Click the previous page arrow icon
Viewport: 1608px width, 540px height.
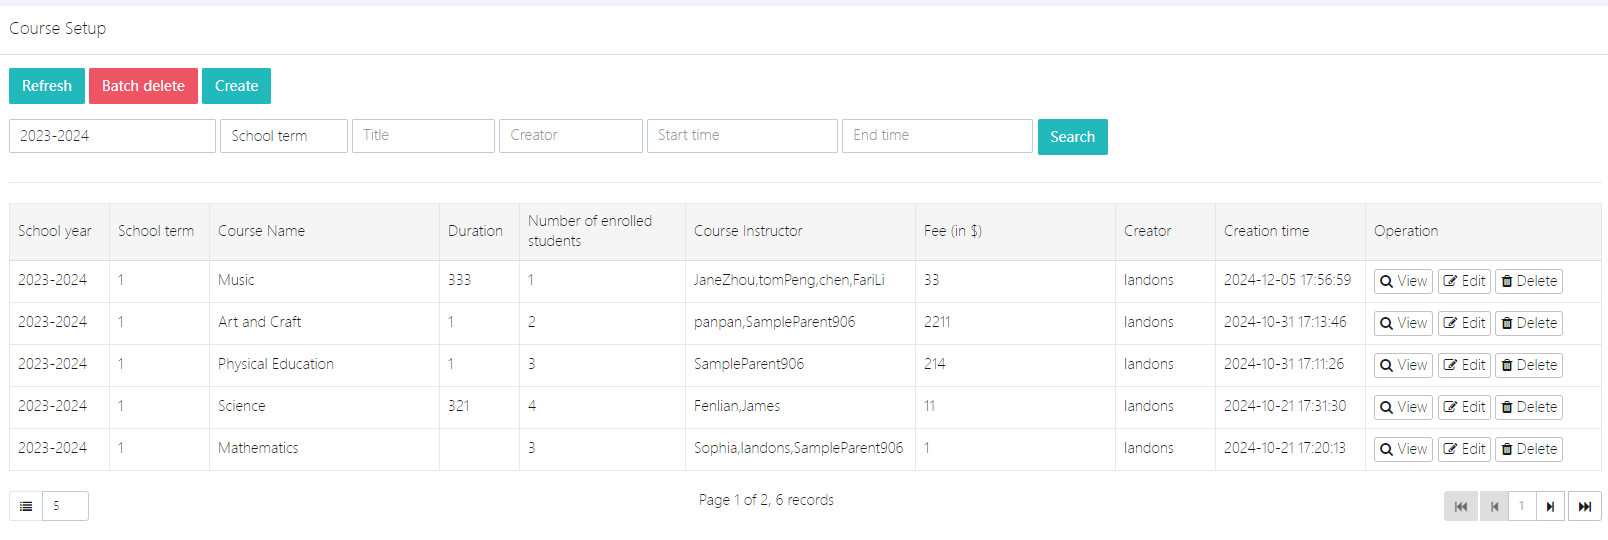1494,507
